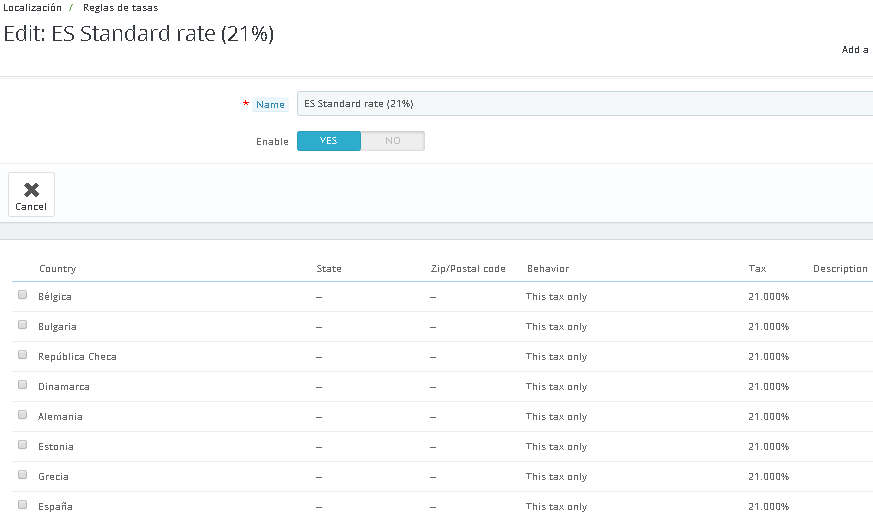Select the Bulgaria row checkbox
The width and height of the screenshot is (873, 519).
(23, 325)
